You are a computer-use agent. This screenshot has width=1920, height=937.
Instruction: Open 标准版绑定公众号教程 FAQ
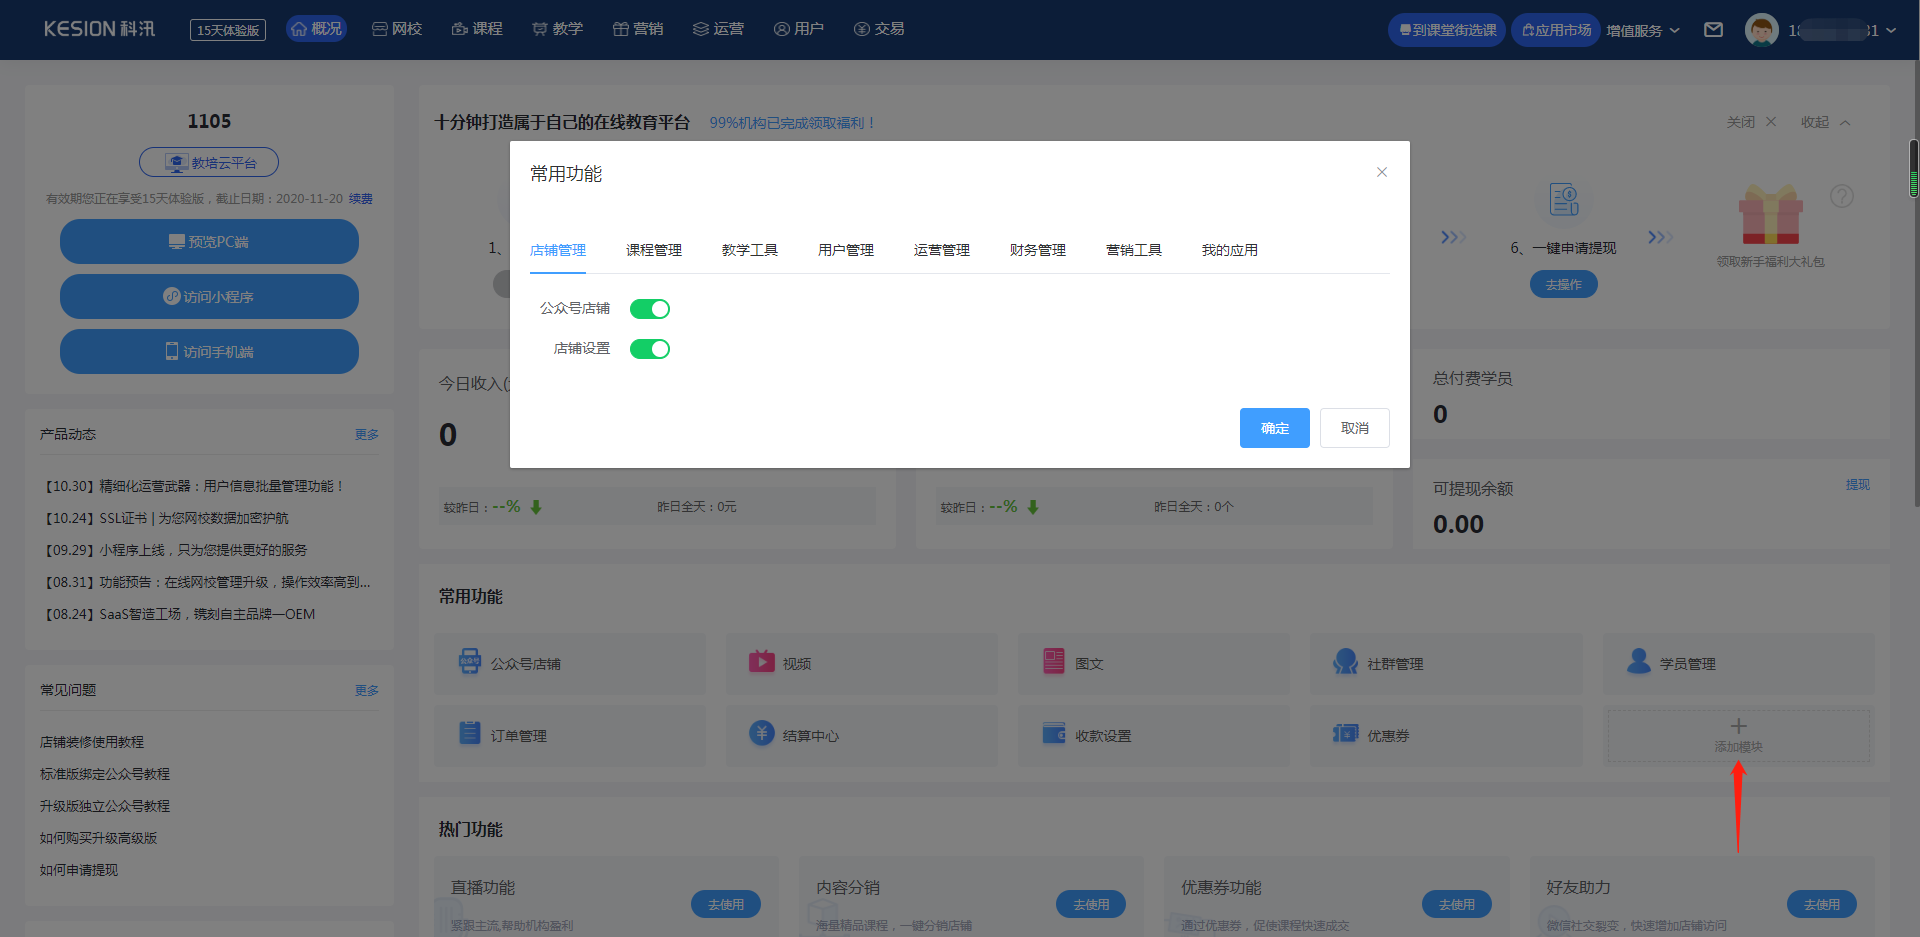[105, 774]
